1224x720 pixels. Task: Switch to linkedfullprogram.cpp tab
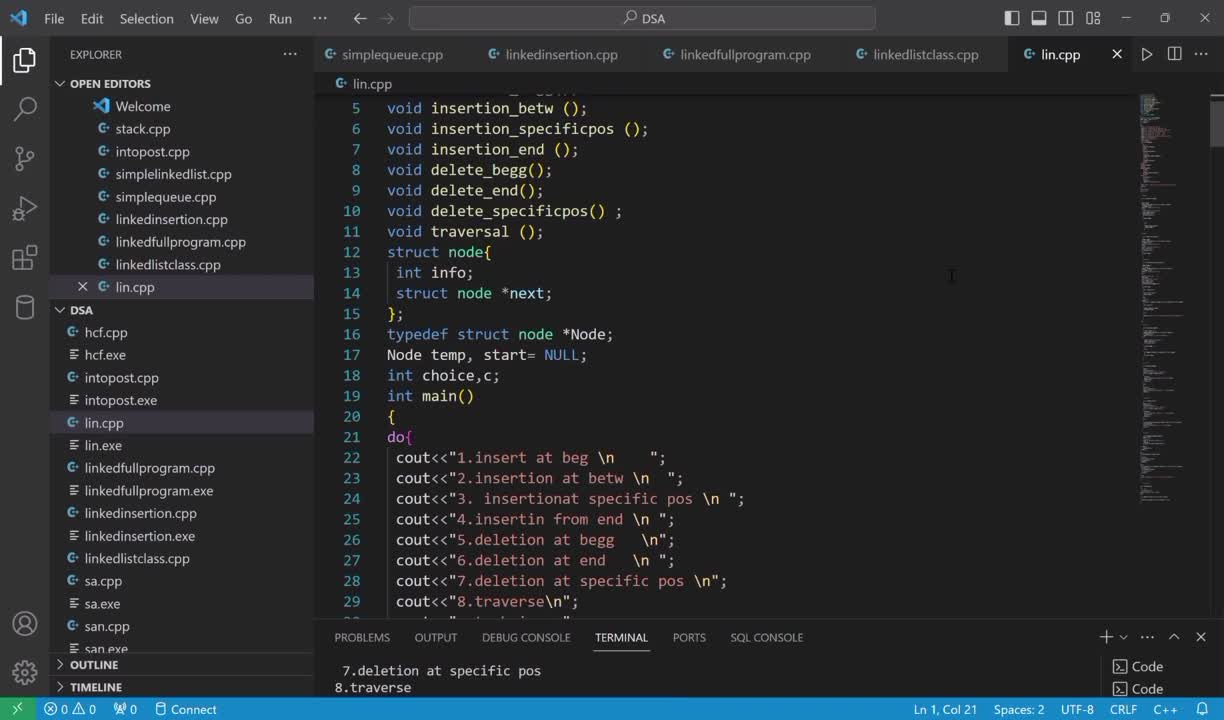pyautogui.click(x=745, y=54)
